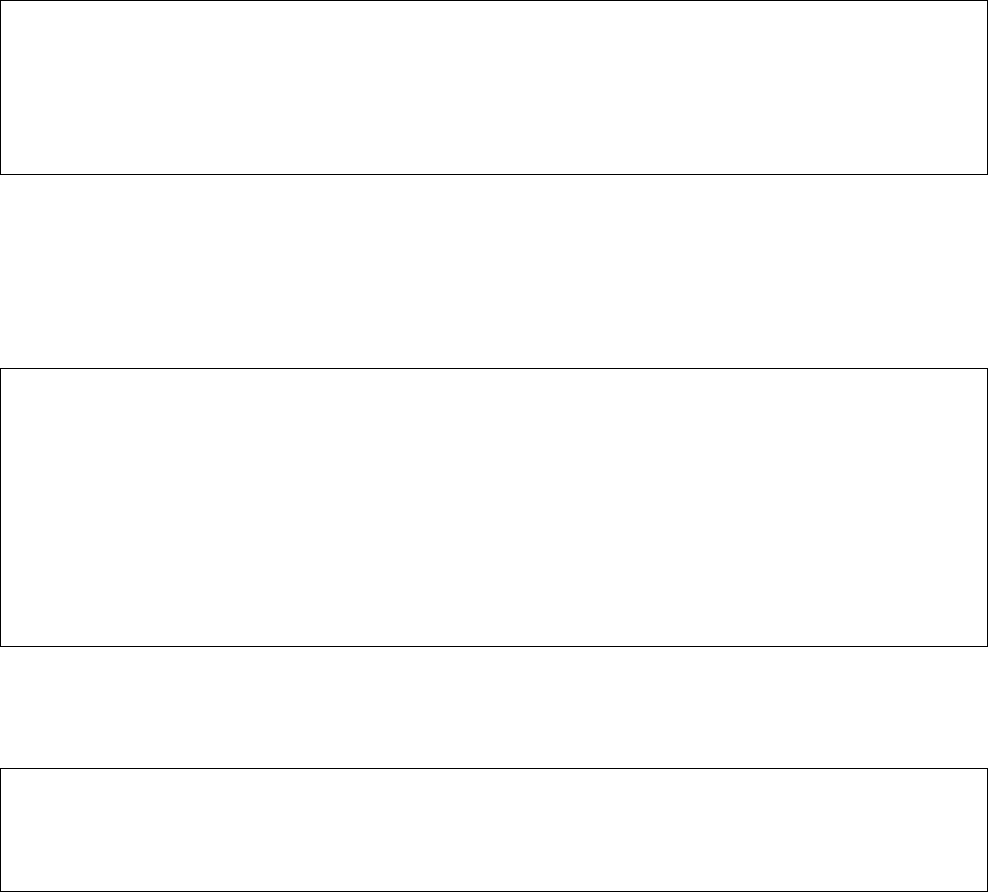Click the top border line of the last box
The height and width of the screenshot is (892, 988).
pyautogui.click(x=494, y=768)
